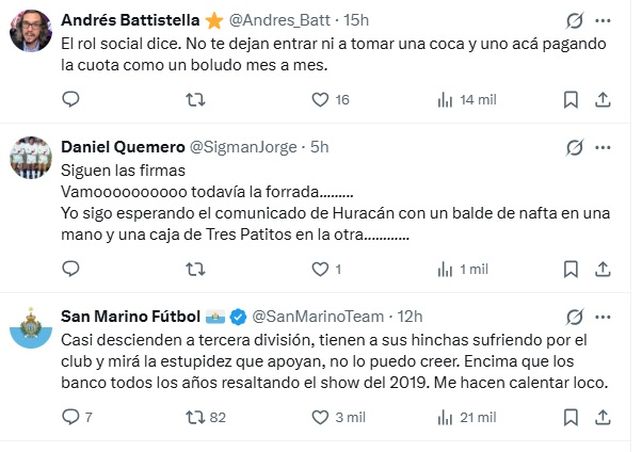Retweet San Marino Fútbol post with 82 retweets
The width and height of the screenshot is (642, 452).
(x=197, y=417)
